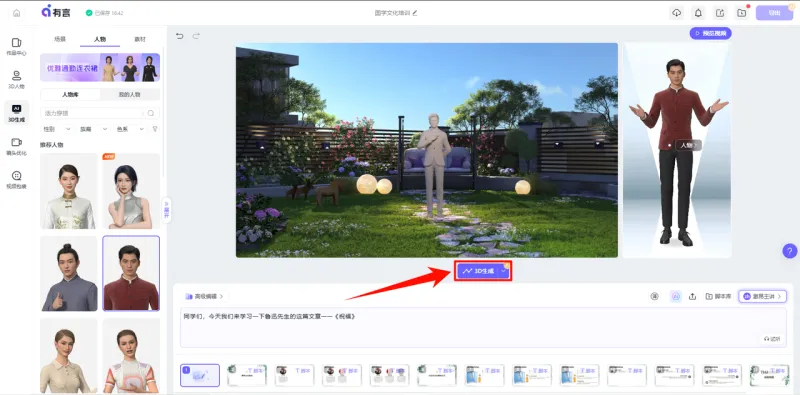This screenshot has width=800, height=395.
Task: Click the undo arrow
Action: [x=179, y=36]
